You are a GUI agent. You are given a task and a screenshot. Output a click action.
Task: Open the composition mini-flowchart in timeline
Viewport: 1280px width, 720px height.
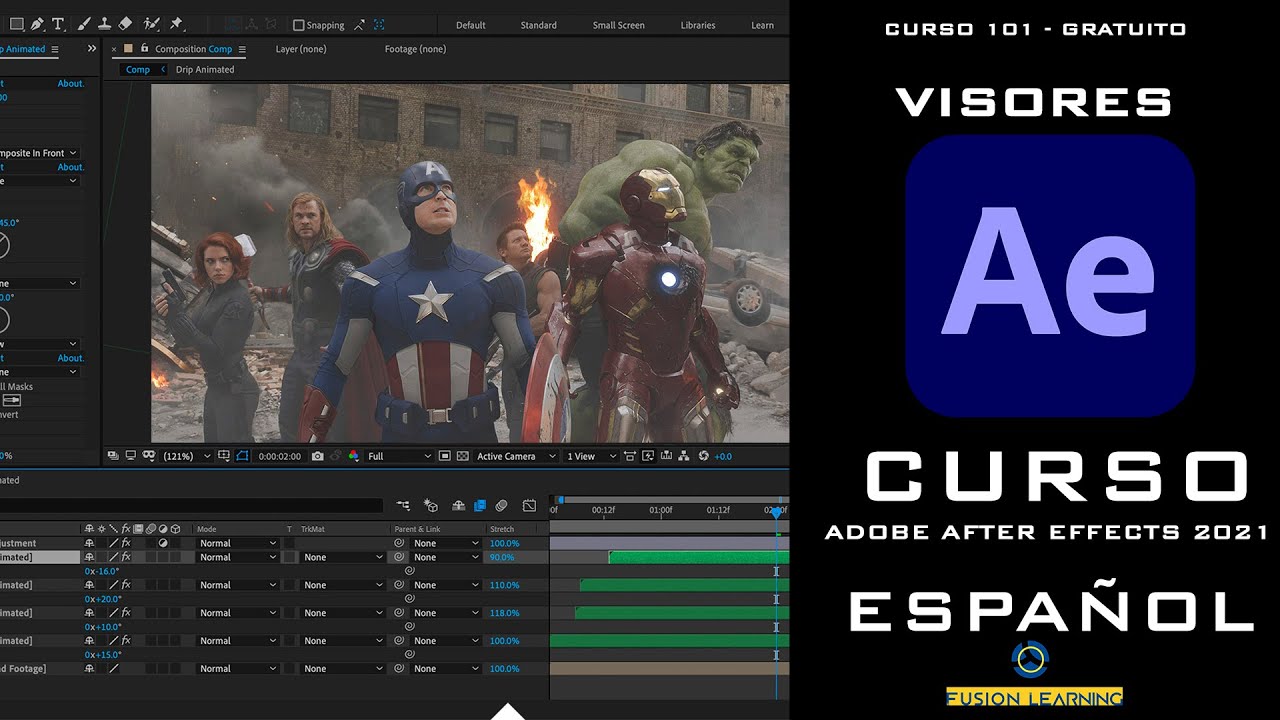point(403,506)
